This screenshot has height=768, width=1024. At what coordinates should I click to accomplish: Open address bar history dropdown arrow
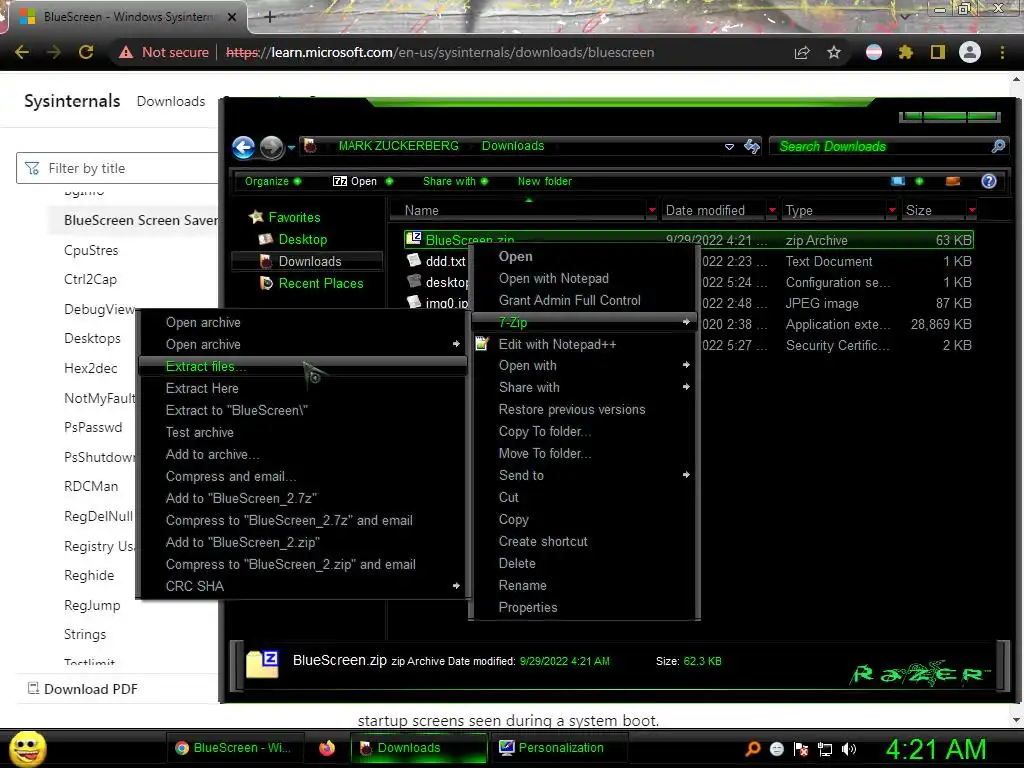[729, 147]
